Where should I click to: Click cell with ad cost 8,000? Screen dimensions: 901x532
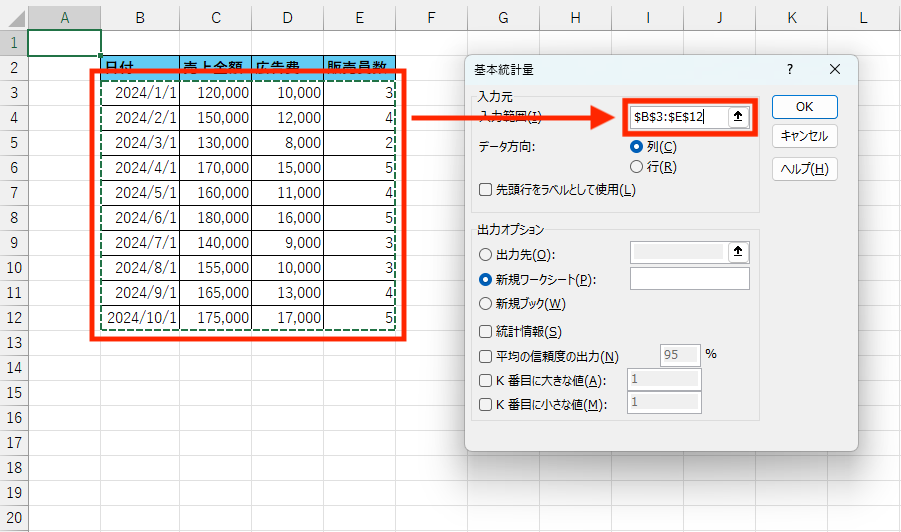pyautogui.click(x=287, y=142)
